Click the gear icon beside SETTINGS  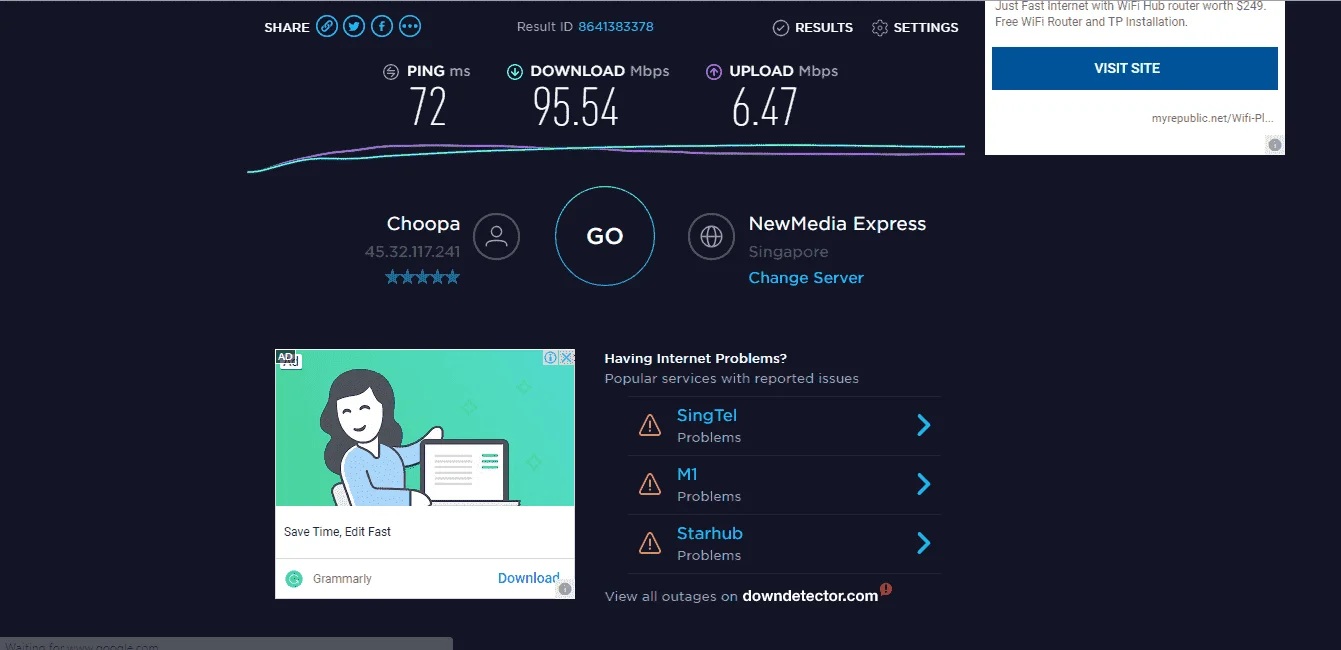click(x=880, y=28)
